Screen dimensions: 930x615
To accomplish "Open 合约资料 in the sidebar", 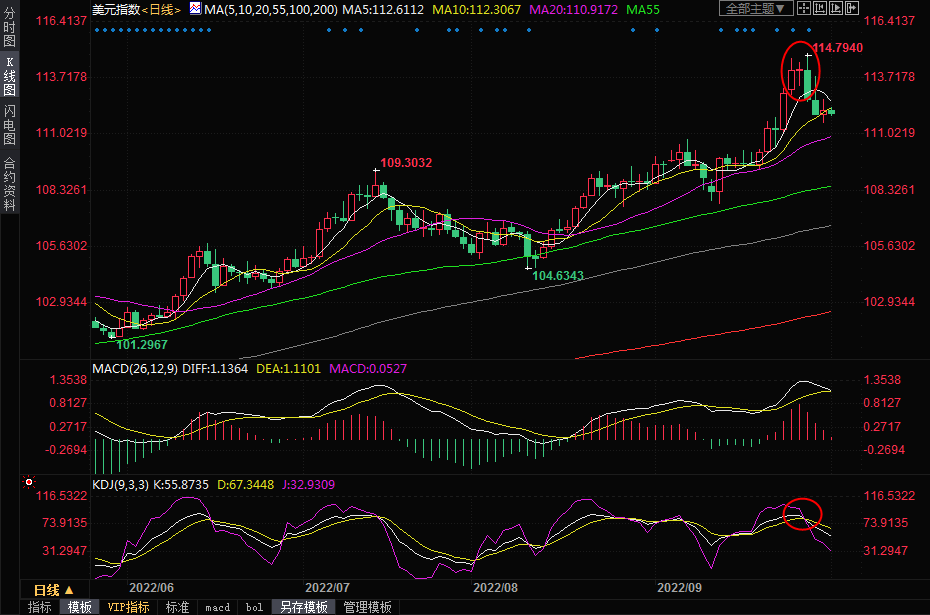I will tap(9, 183).
